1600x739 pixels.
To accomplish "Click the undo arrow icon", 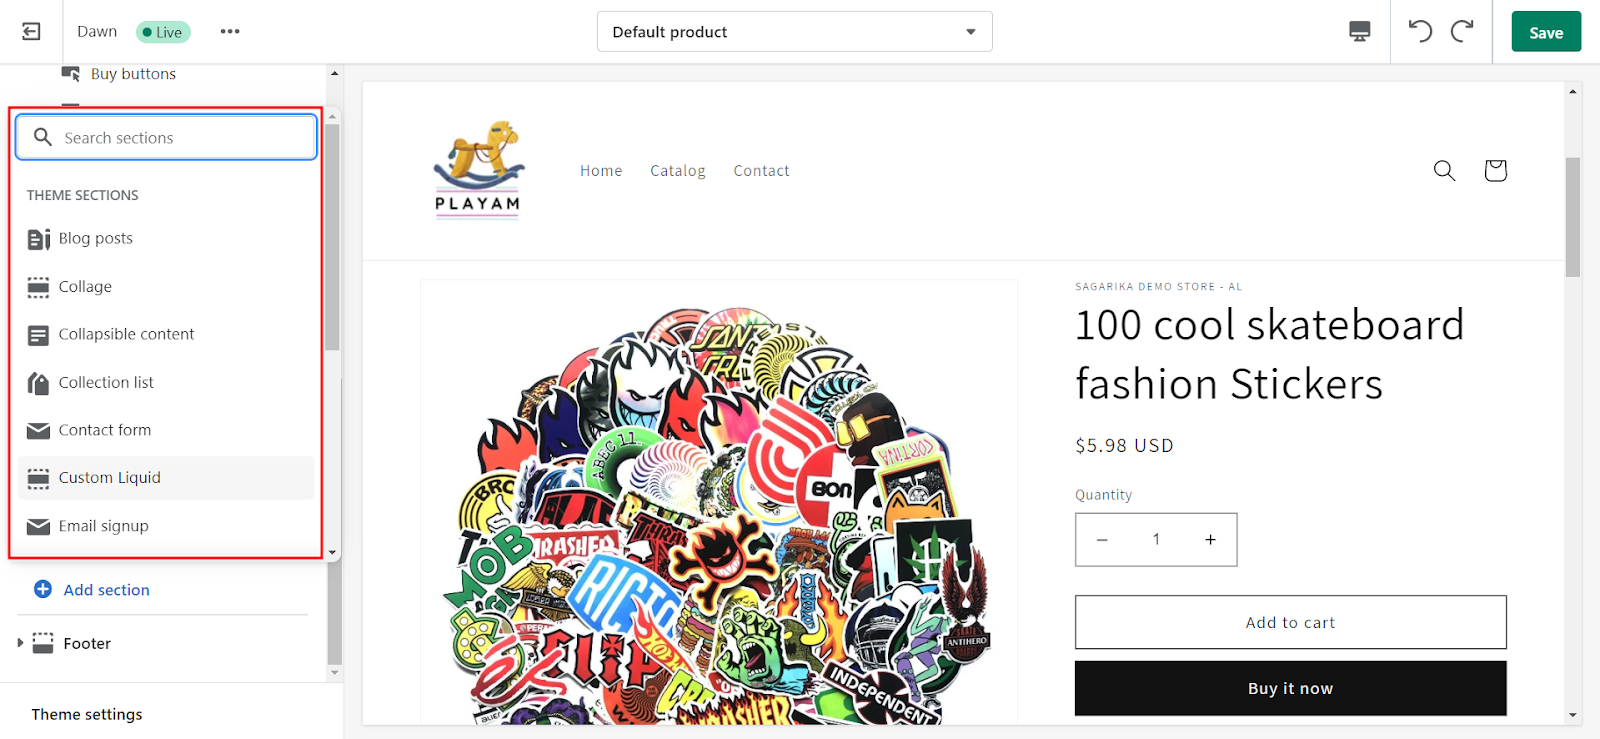I will [x=1419, y=31].
